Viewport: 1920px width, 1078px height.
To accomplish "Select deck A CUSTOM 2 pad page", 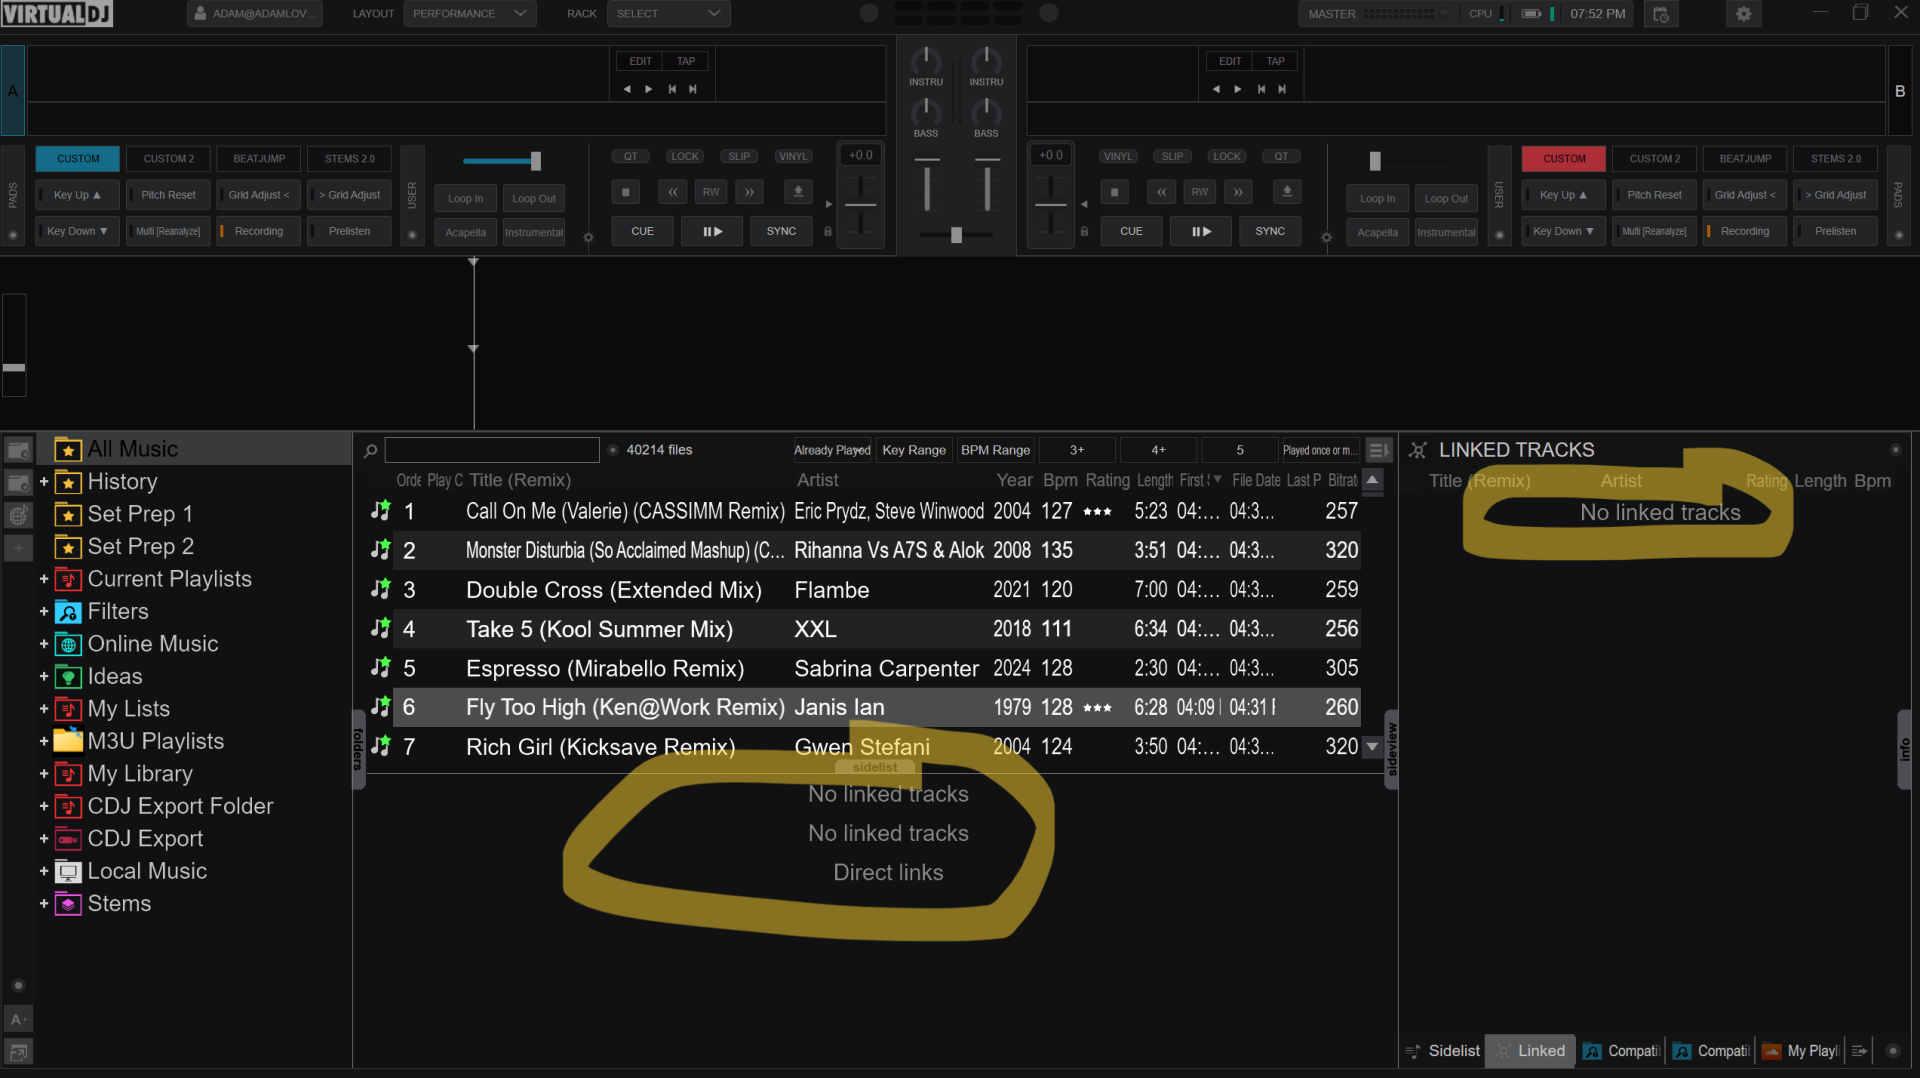I will pos(169,159).
